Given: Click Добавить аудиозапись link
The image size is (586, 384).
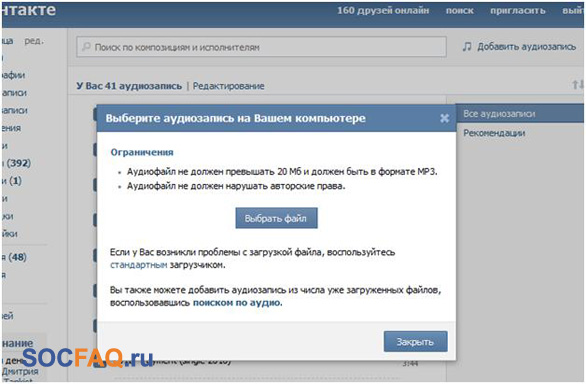Looking at the screenshot, I should pos(526,47).
